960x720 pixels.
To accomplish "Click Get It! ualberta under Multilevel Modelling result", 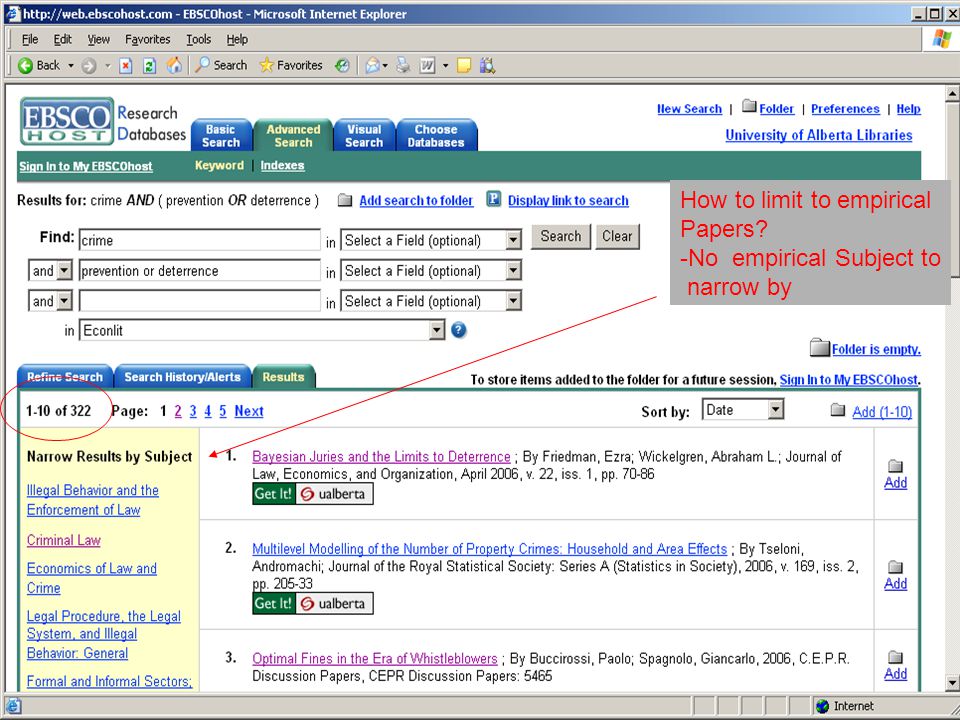I will coord(313,604).
